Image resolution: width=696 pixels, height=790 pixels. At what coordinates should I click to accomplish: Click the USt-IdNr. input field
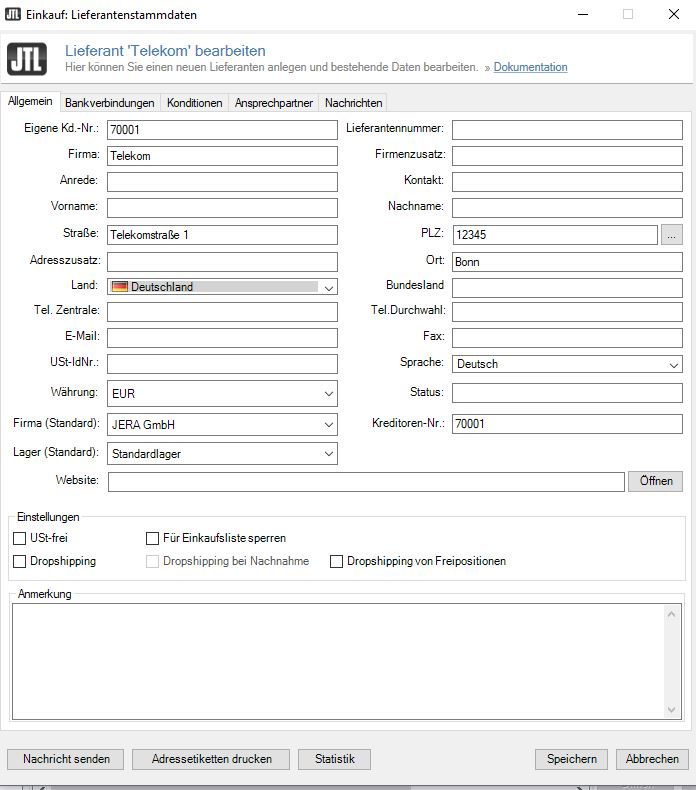coord(222,364)
